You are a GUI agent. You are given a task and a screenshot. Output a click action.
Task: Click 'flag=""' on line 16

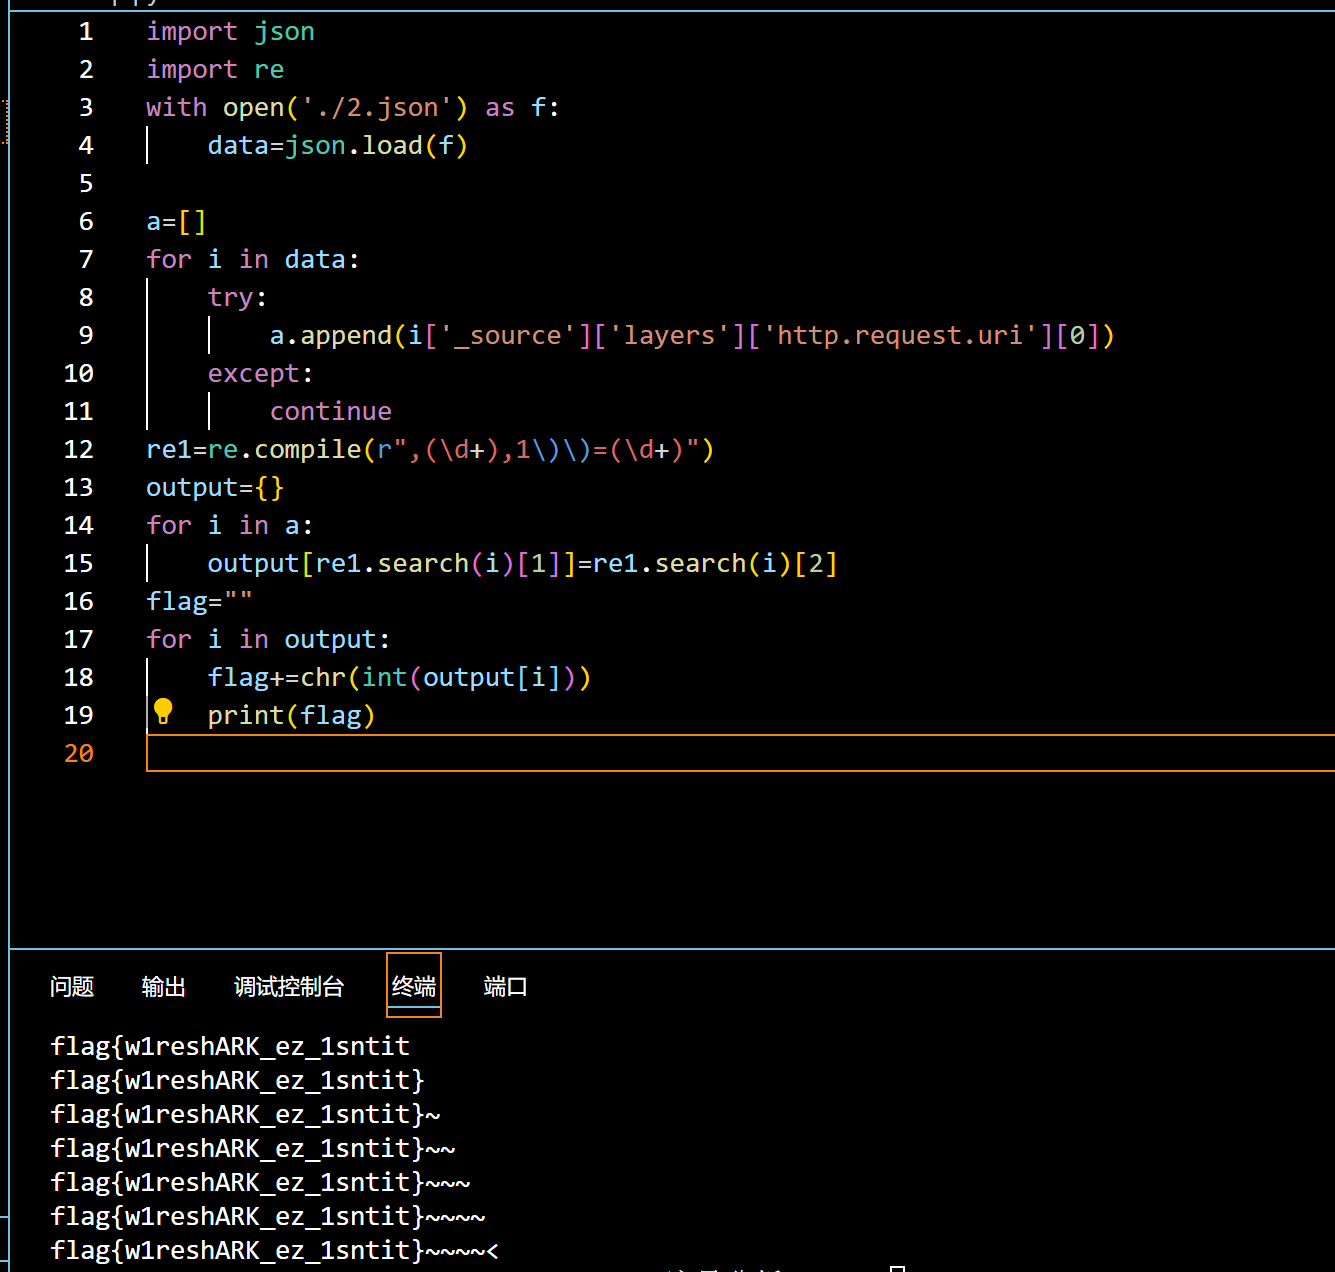[199, 602]
